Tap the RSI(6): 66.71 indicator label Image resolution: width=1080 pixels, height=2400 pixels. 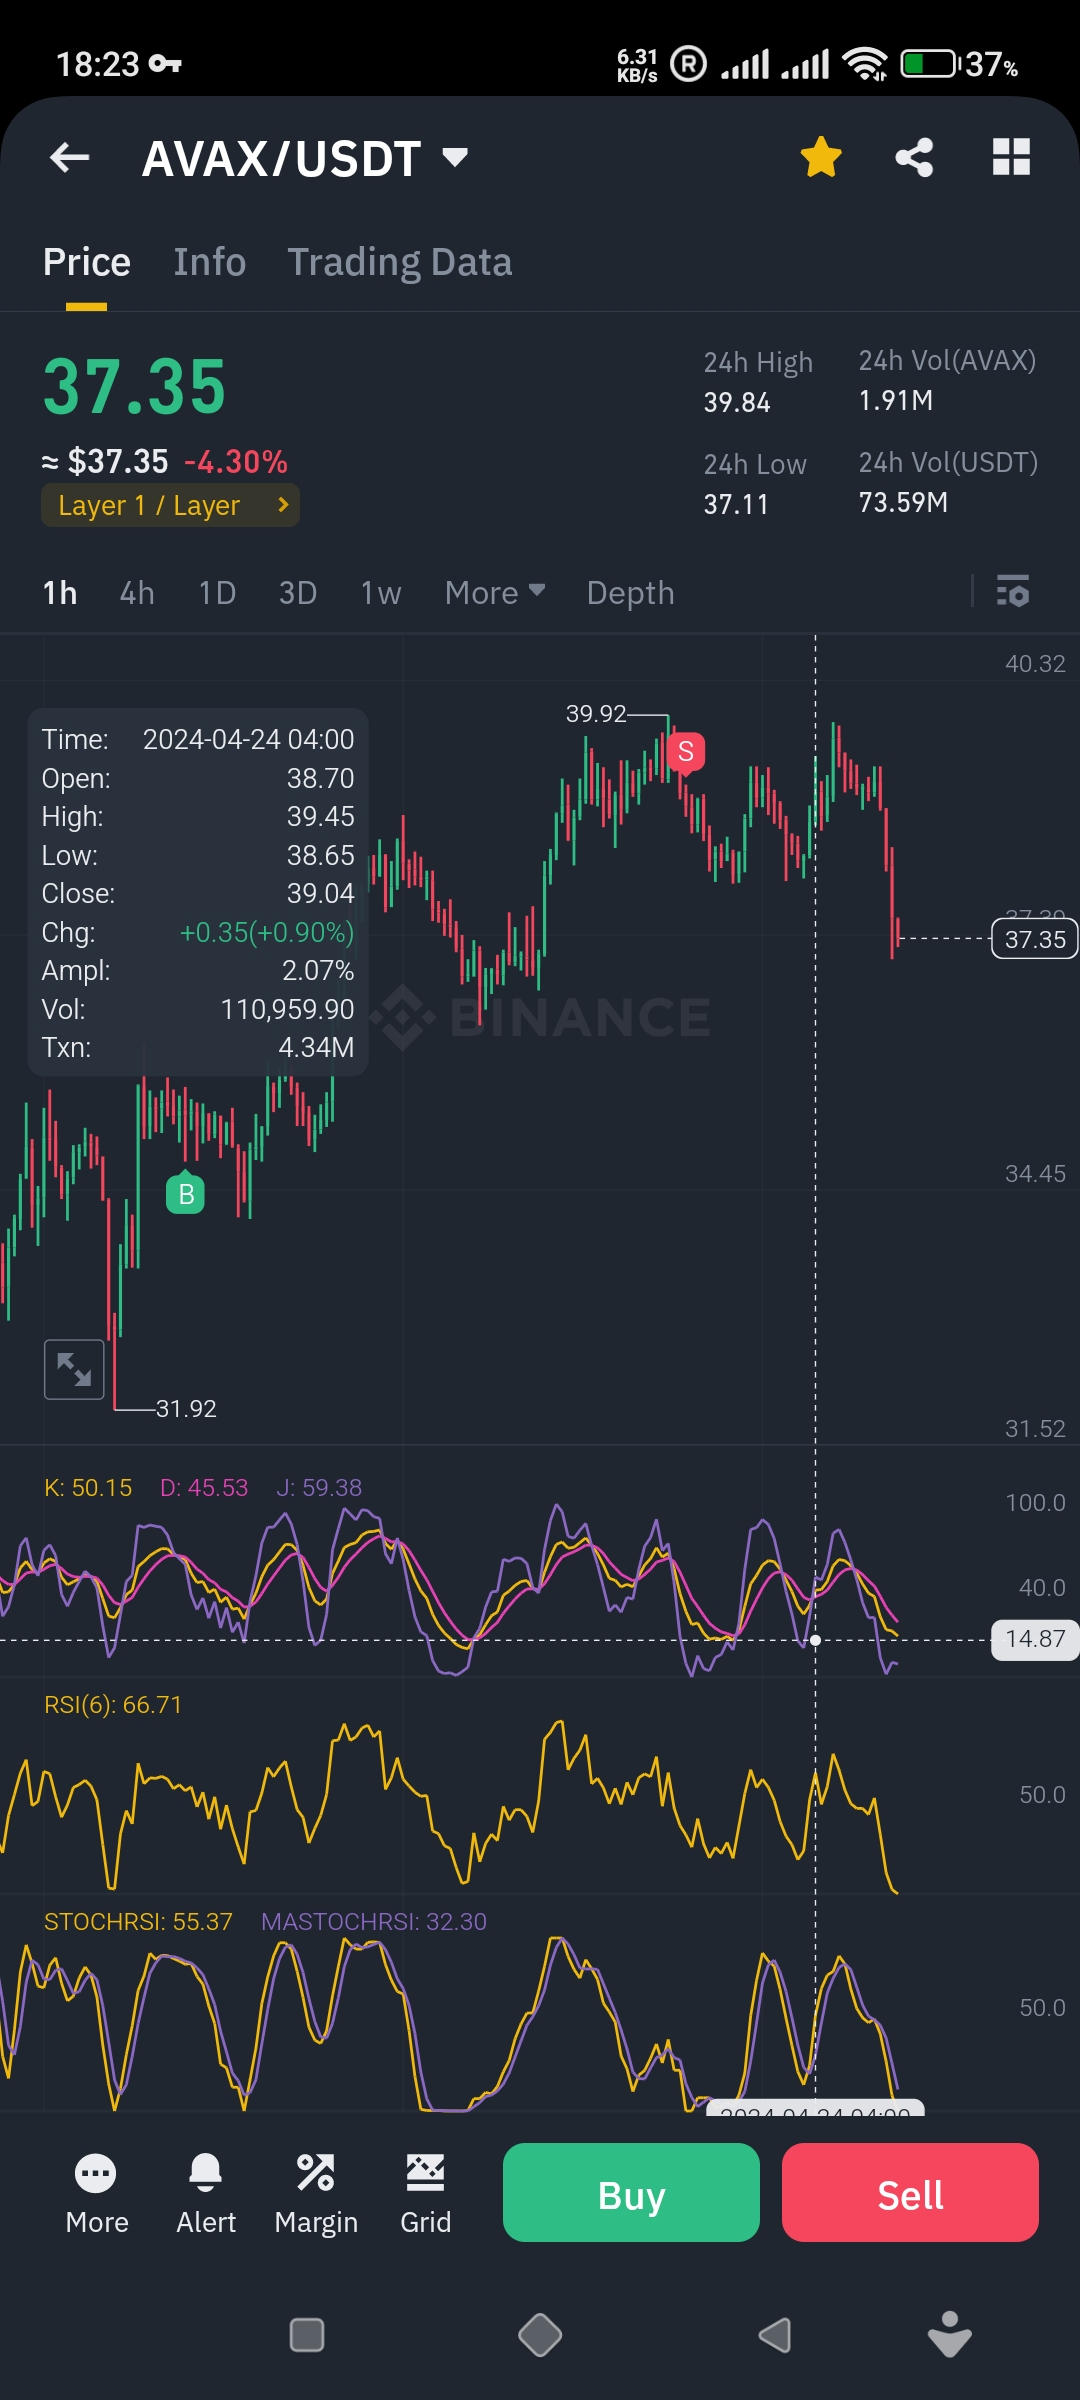(113, 1704)
